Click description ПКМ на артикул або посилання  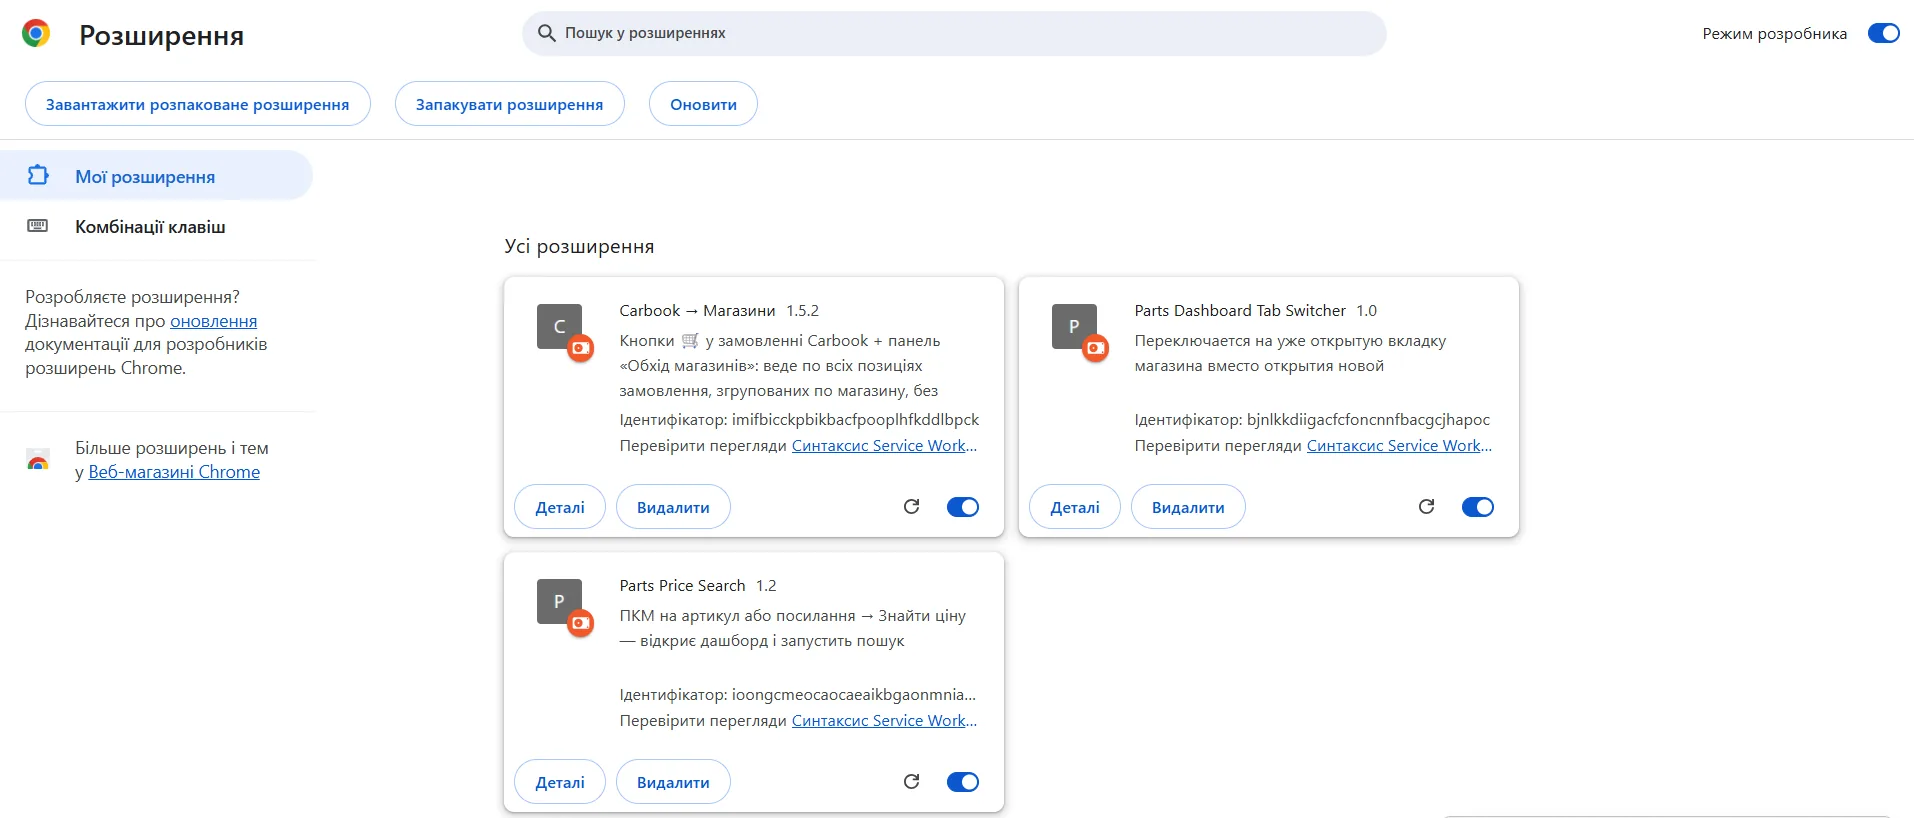coord(792,628)
